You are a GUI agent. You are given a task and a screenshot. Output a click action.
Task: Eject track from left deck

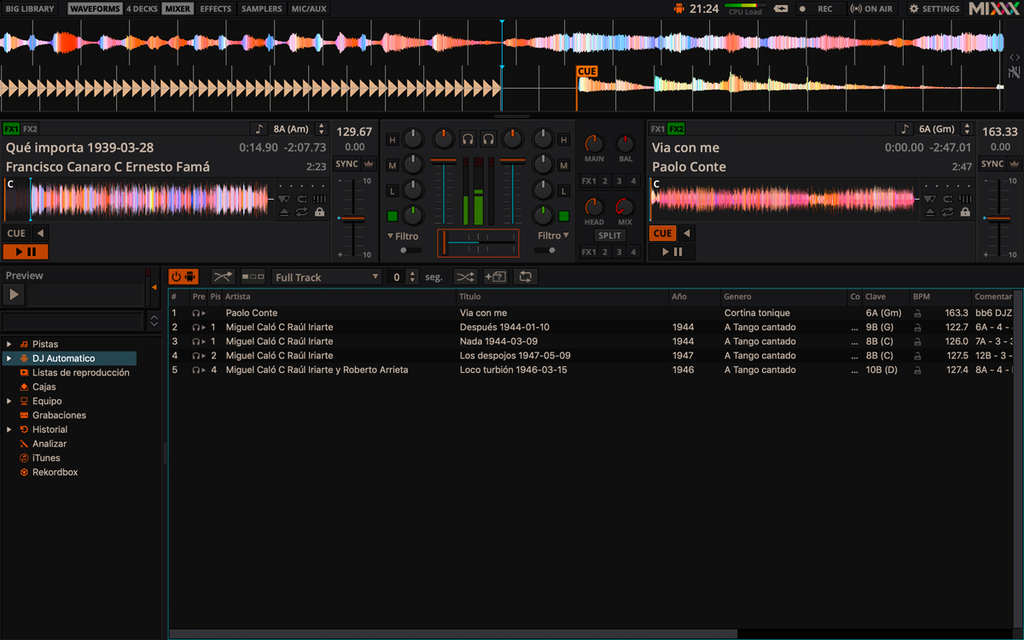284,212
